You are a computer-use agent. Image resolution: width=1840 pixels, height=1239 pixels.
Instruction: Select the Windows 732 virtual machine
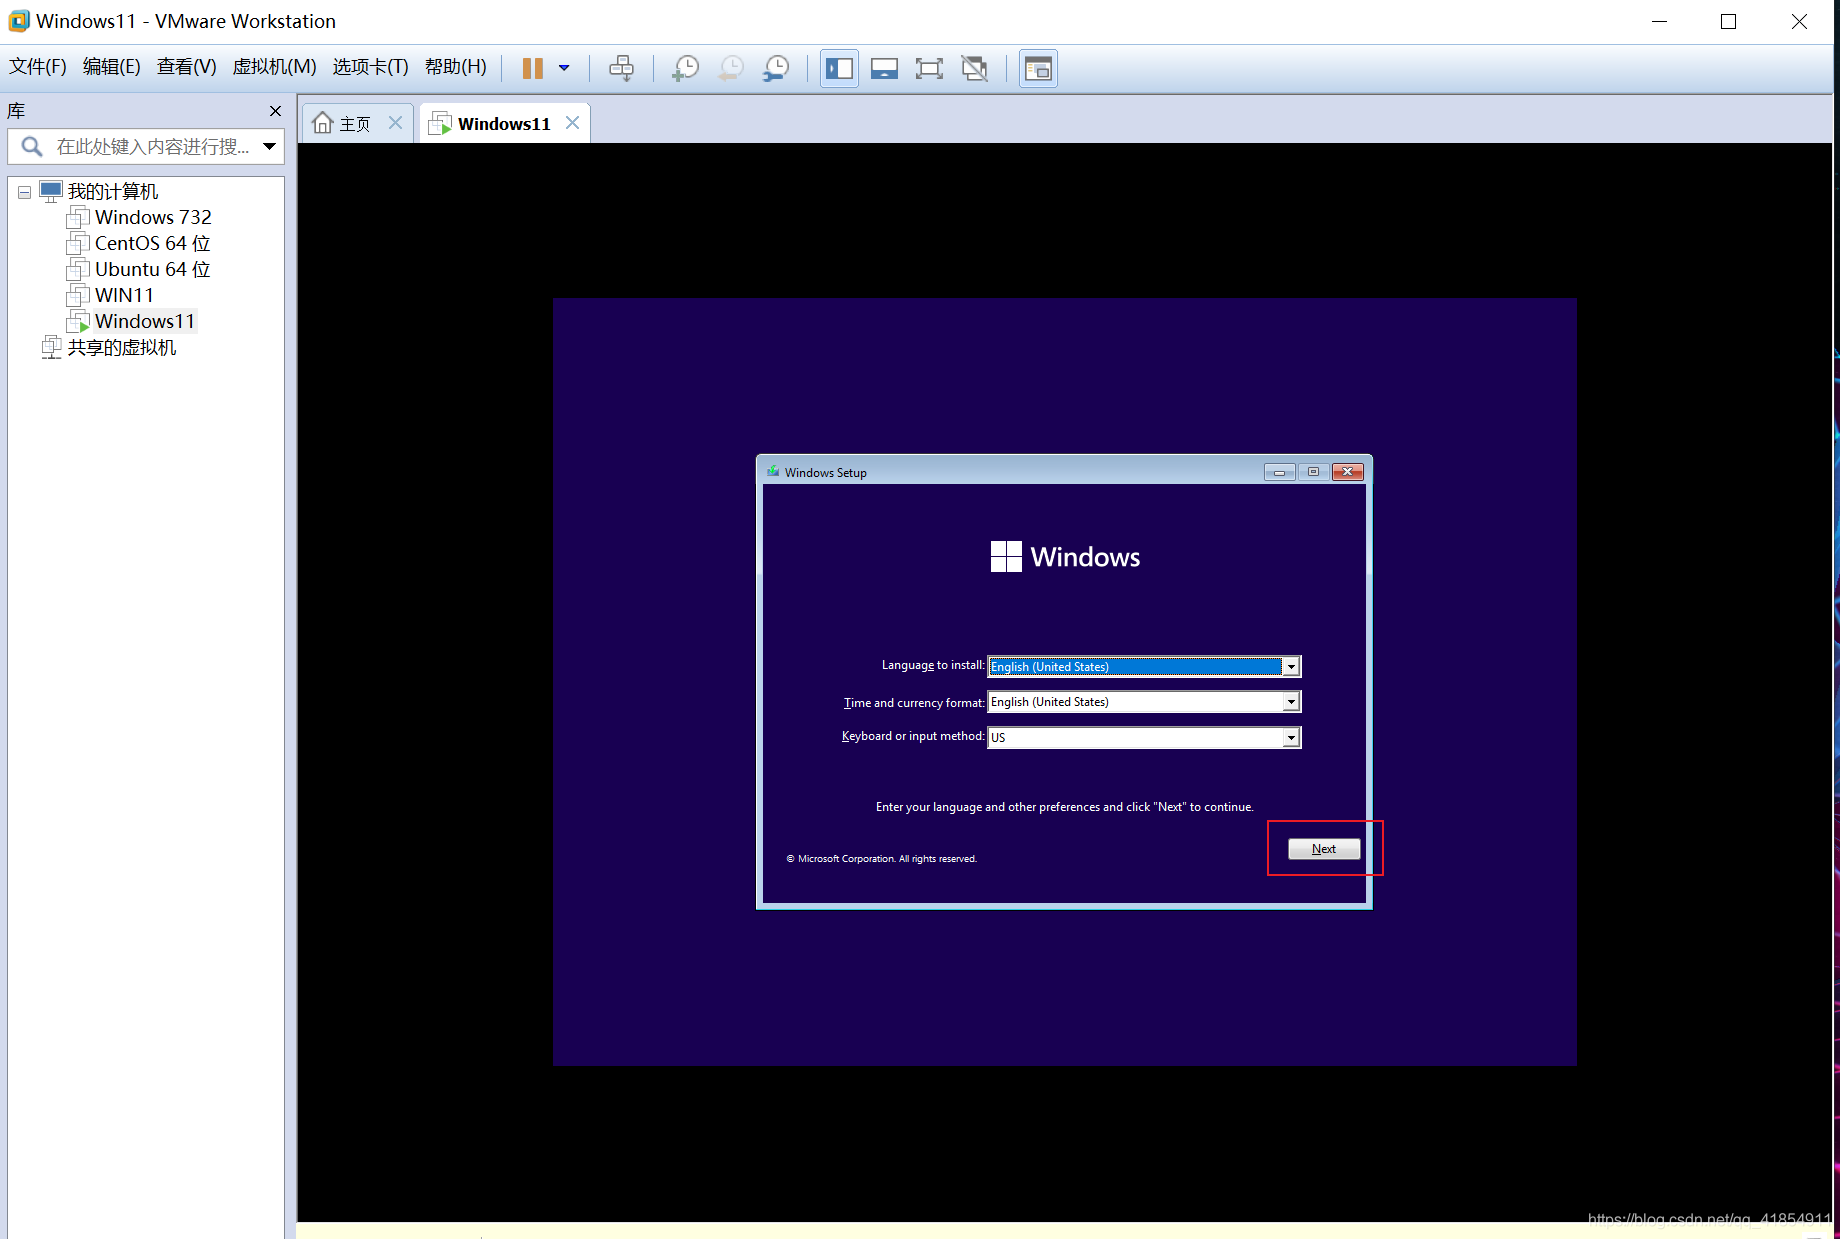153,217
